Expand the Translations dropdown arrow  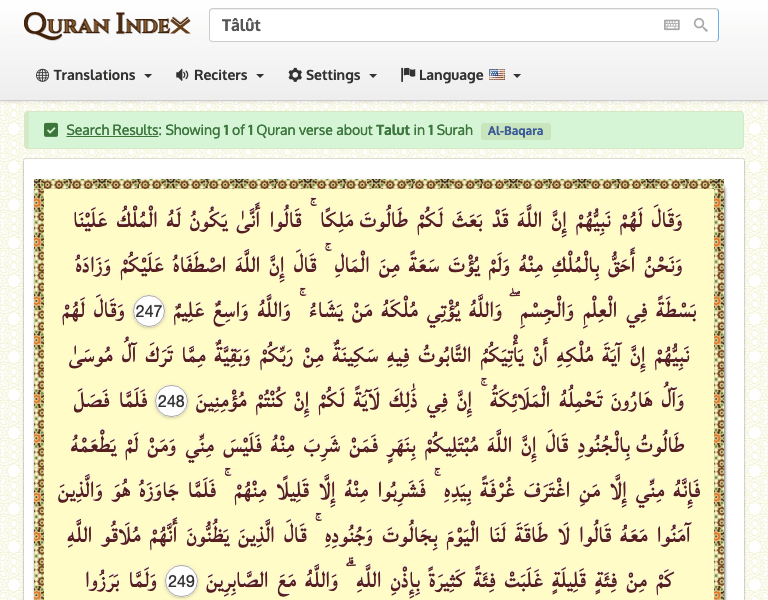(x=148, y=76)
